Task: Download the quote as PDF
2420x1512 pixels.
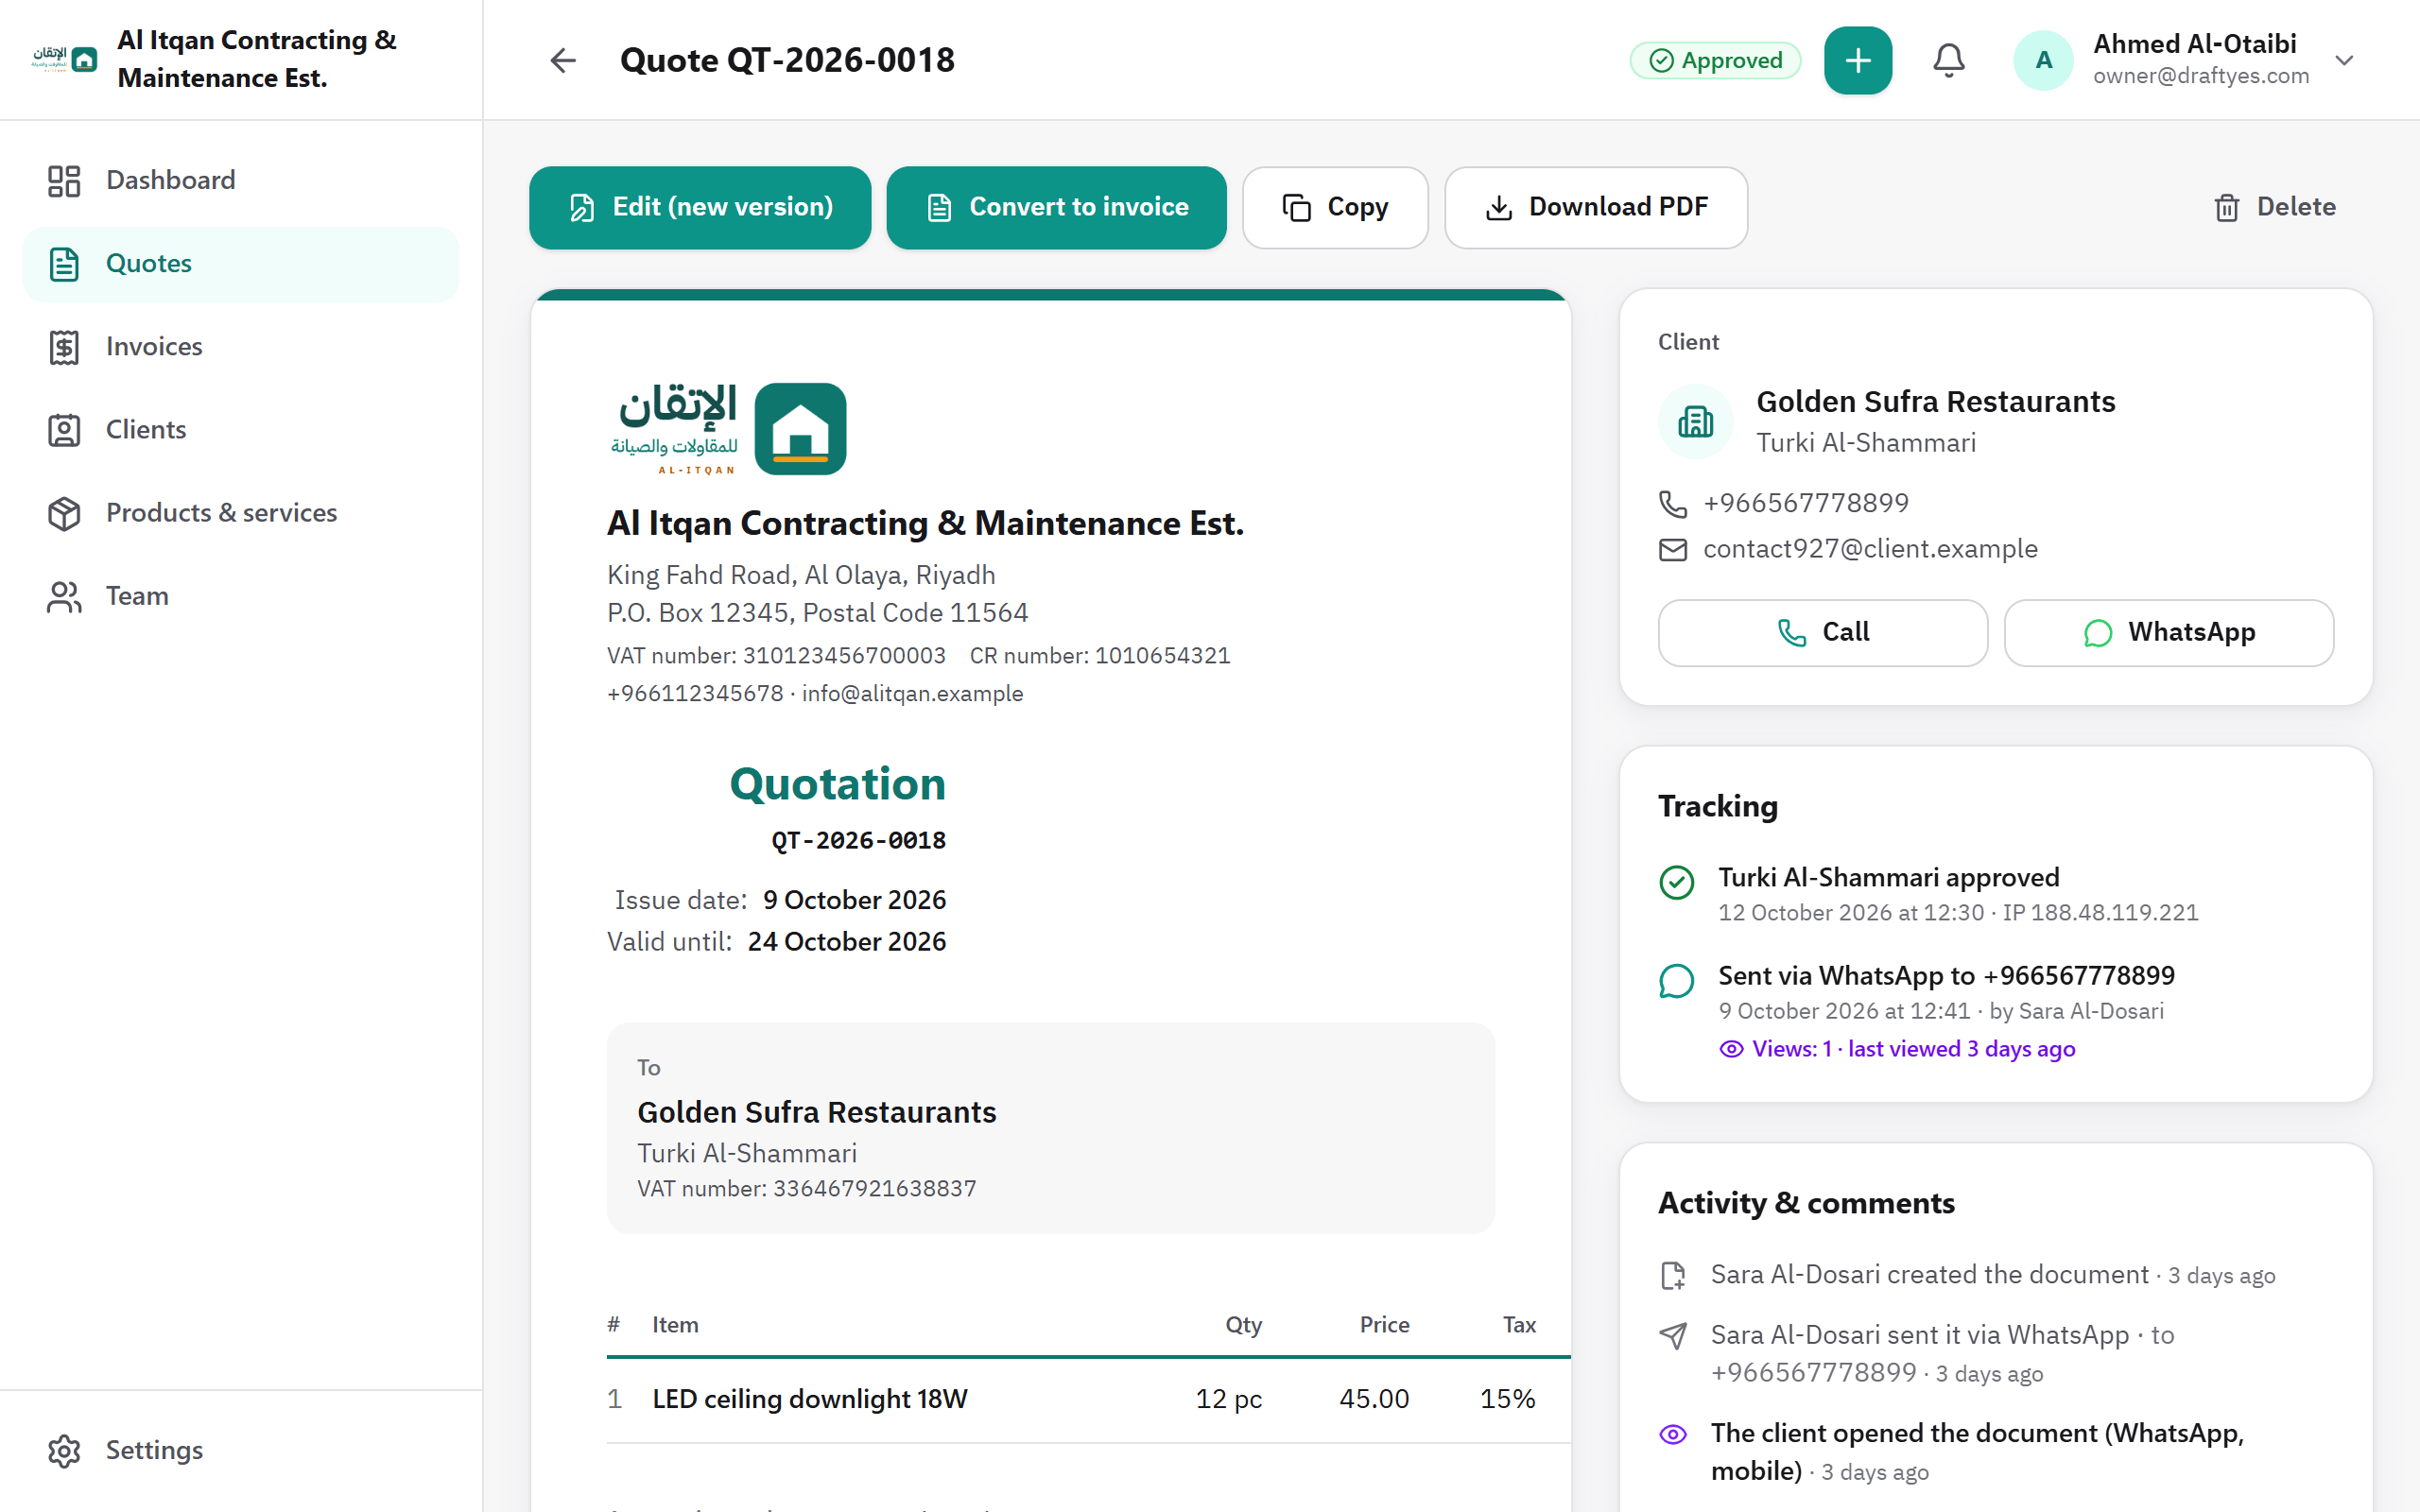Action: (x=1596, y=207)
